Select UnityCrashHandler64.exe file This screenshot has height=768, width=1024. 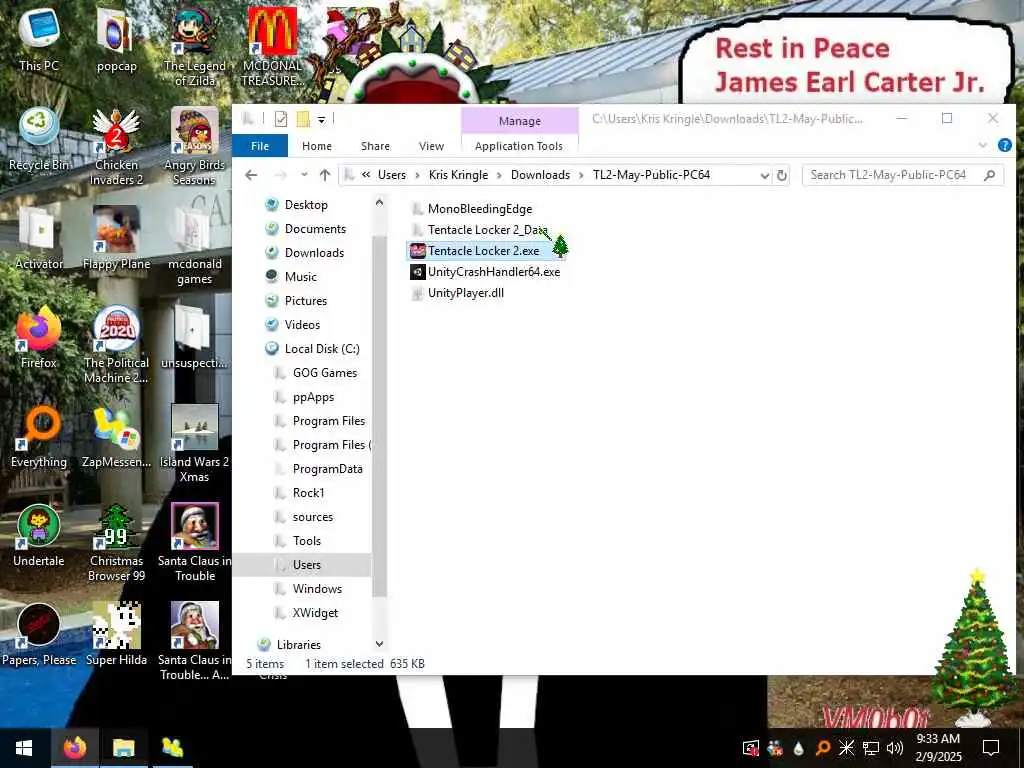pos(485,272)
